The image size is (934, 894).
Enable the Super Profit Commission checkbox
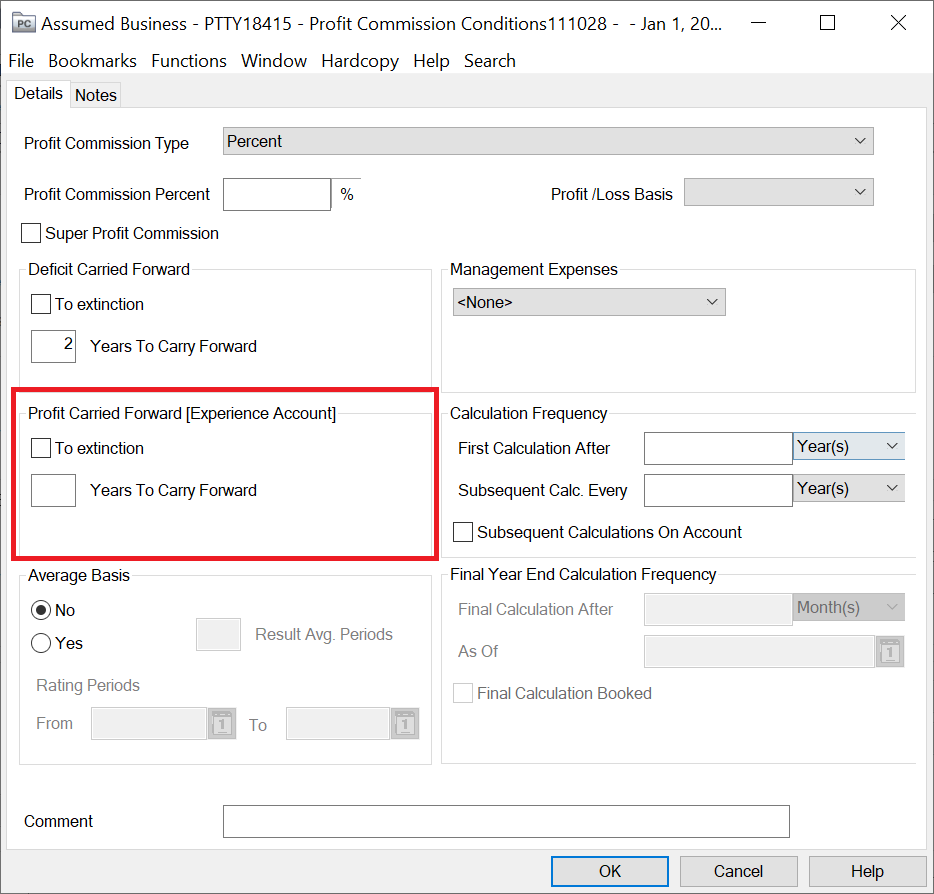coord(32,234)
